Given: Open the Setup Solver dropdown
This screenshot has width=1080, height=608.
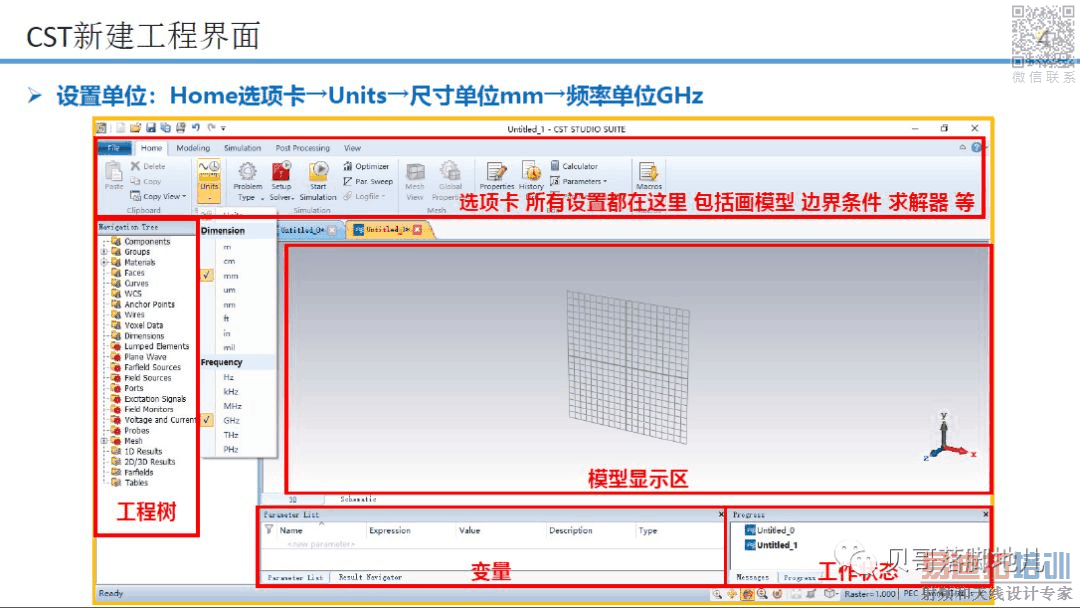Looking at the screenshot, I should [x=281, y=181].
